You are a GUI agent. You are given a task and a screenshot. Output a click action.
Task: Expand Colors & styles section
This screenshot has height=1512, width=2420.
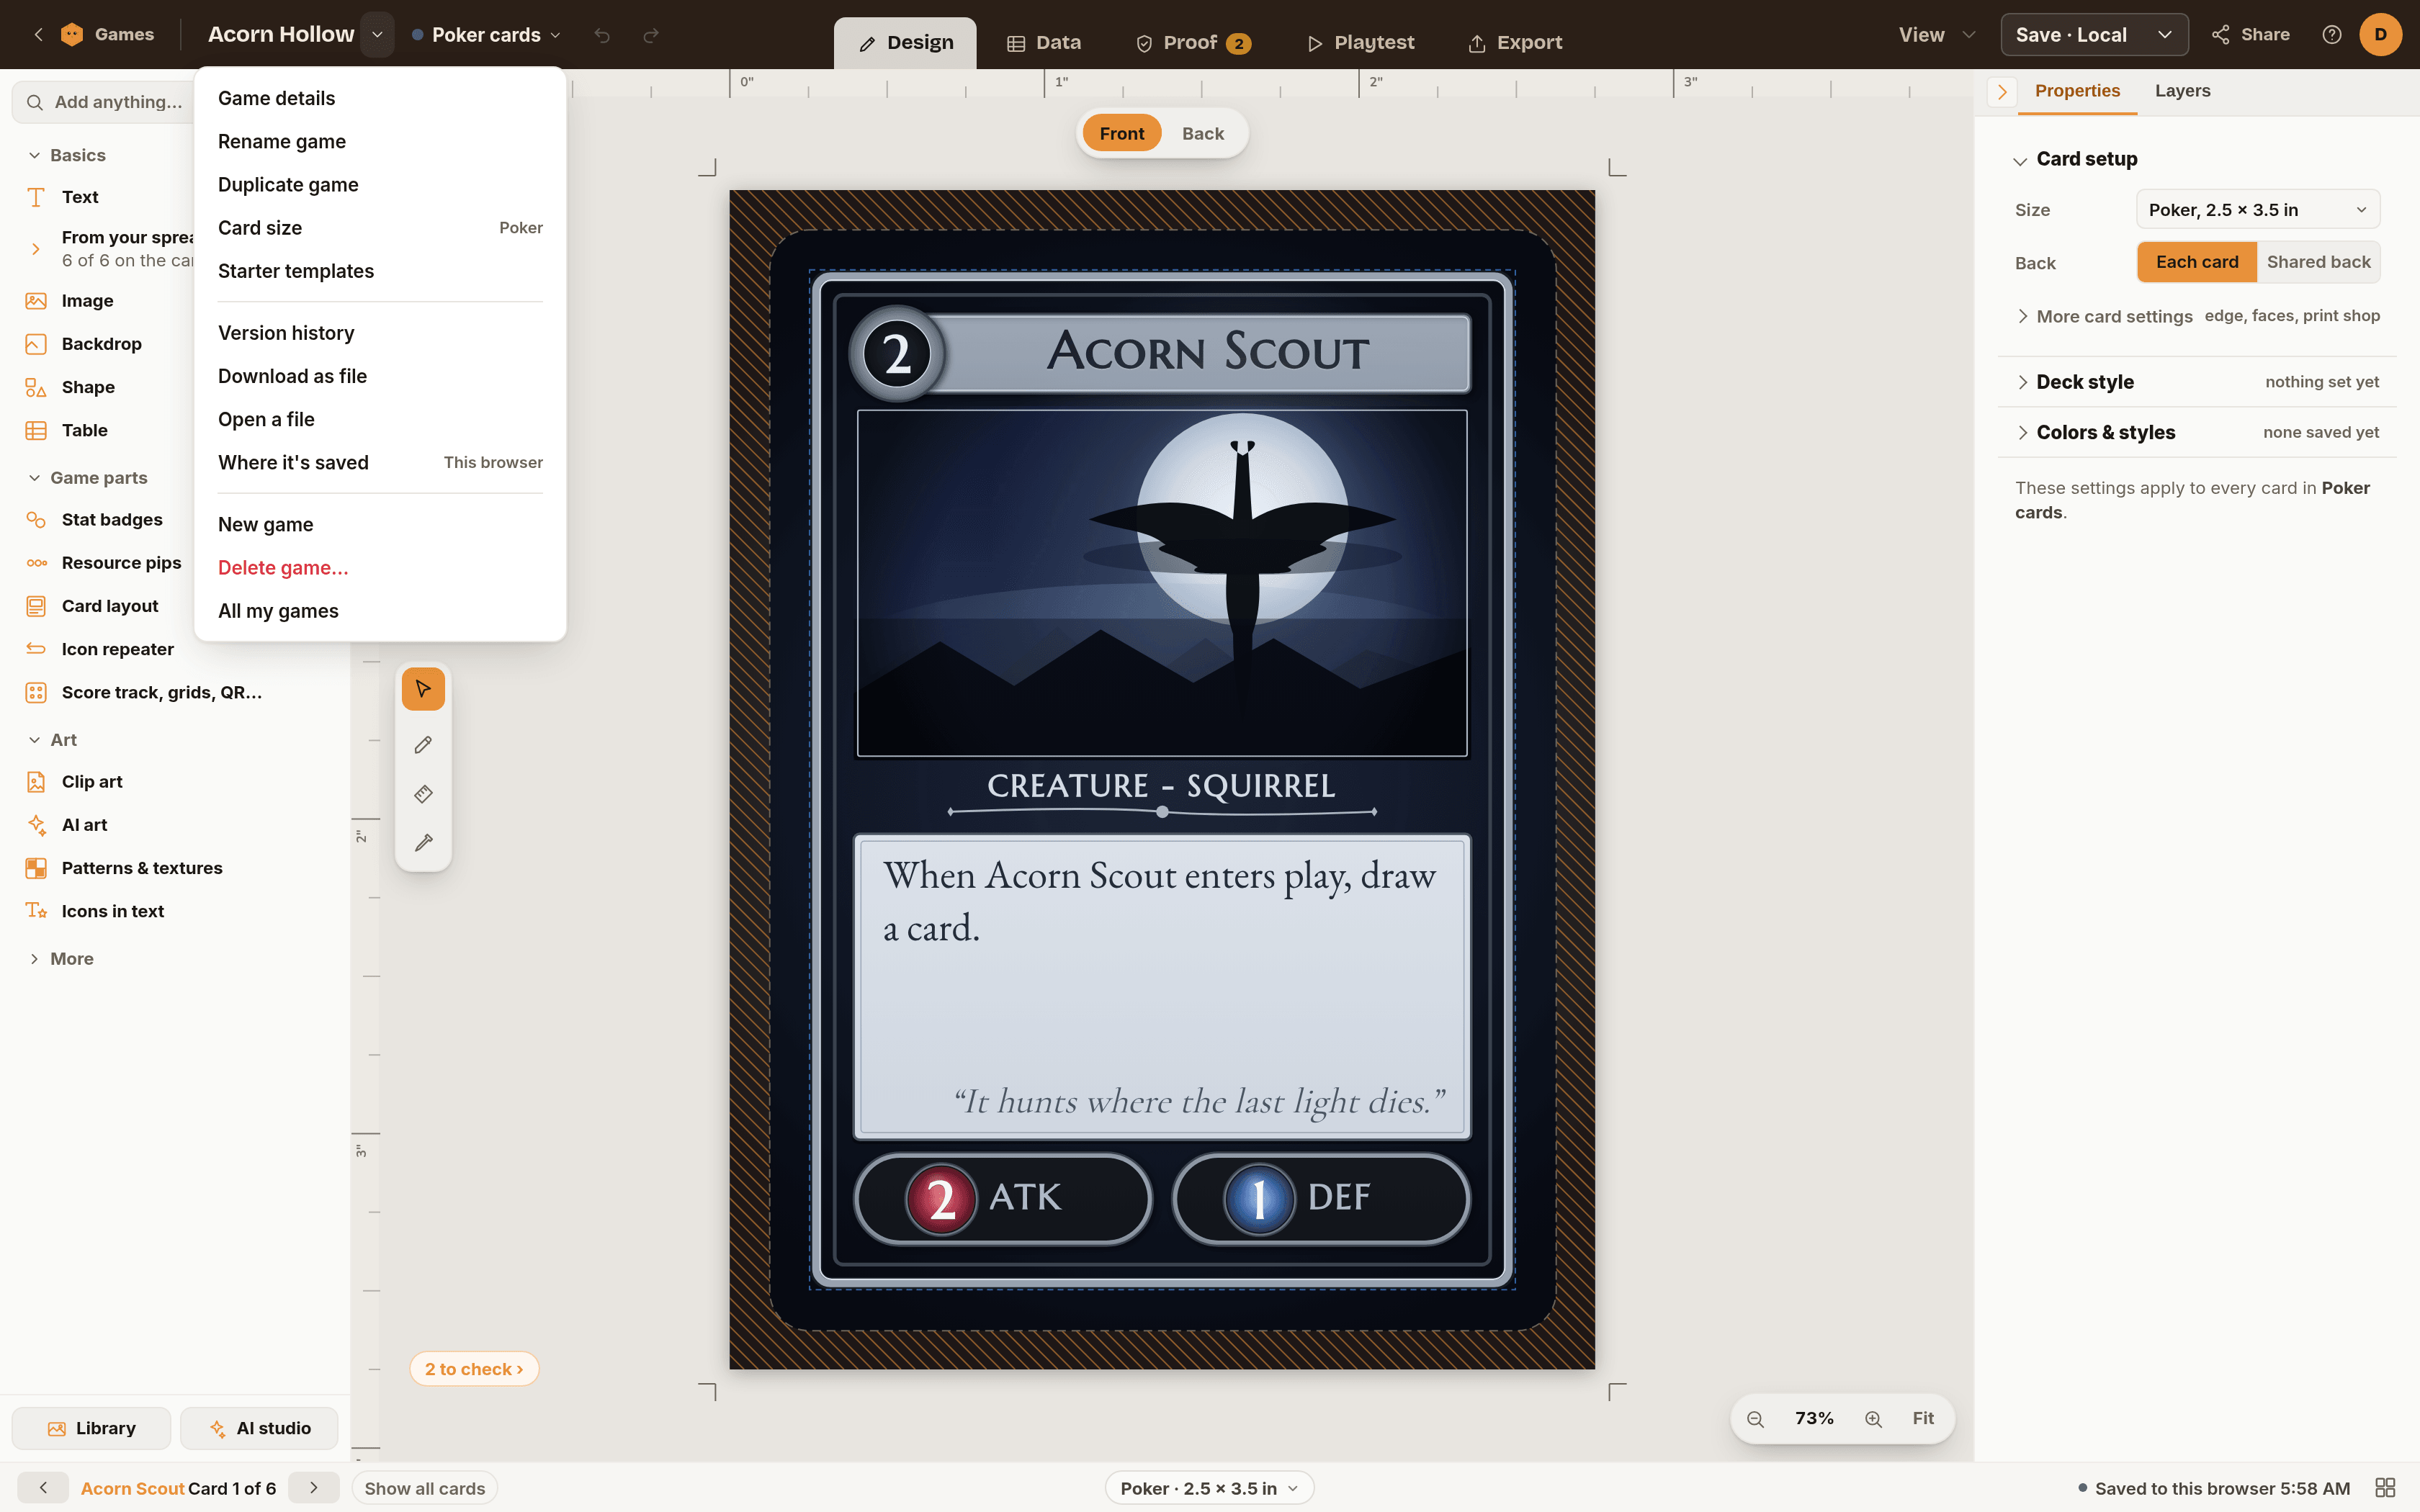coord(2197,432)
